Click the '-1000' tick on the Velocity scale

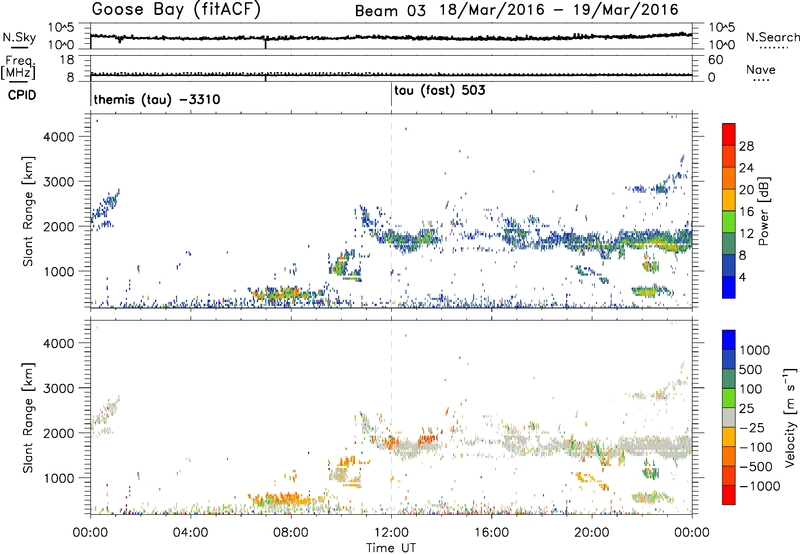[x=759, y=486]
